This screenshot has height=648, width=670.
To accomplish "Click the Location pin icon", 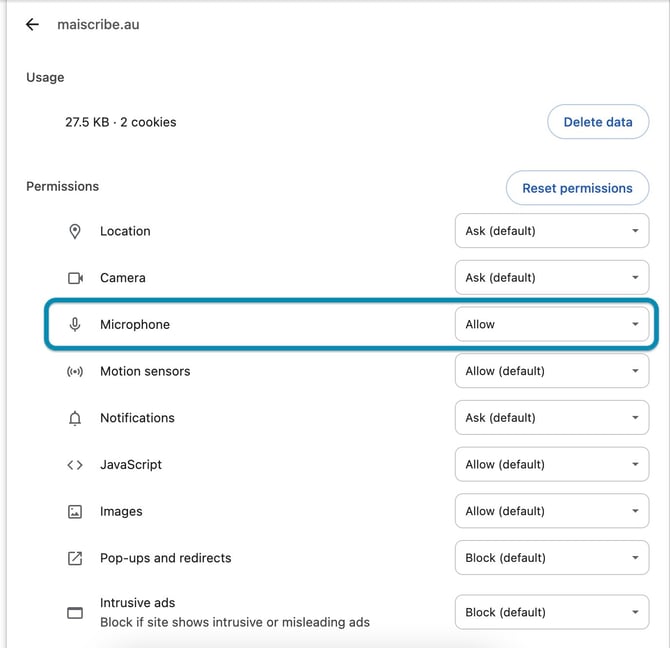I will (x=75, y=231).
